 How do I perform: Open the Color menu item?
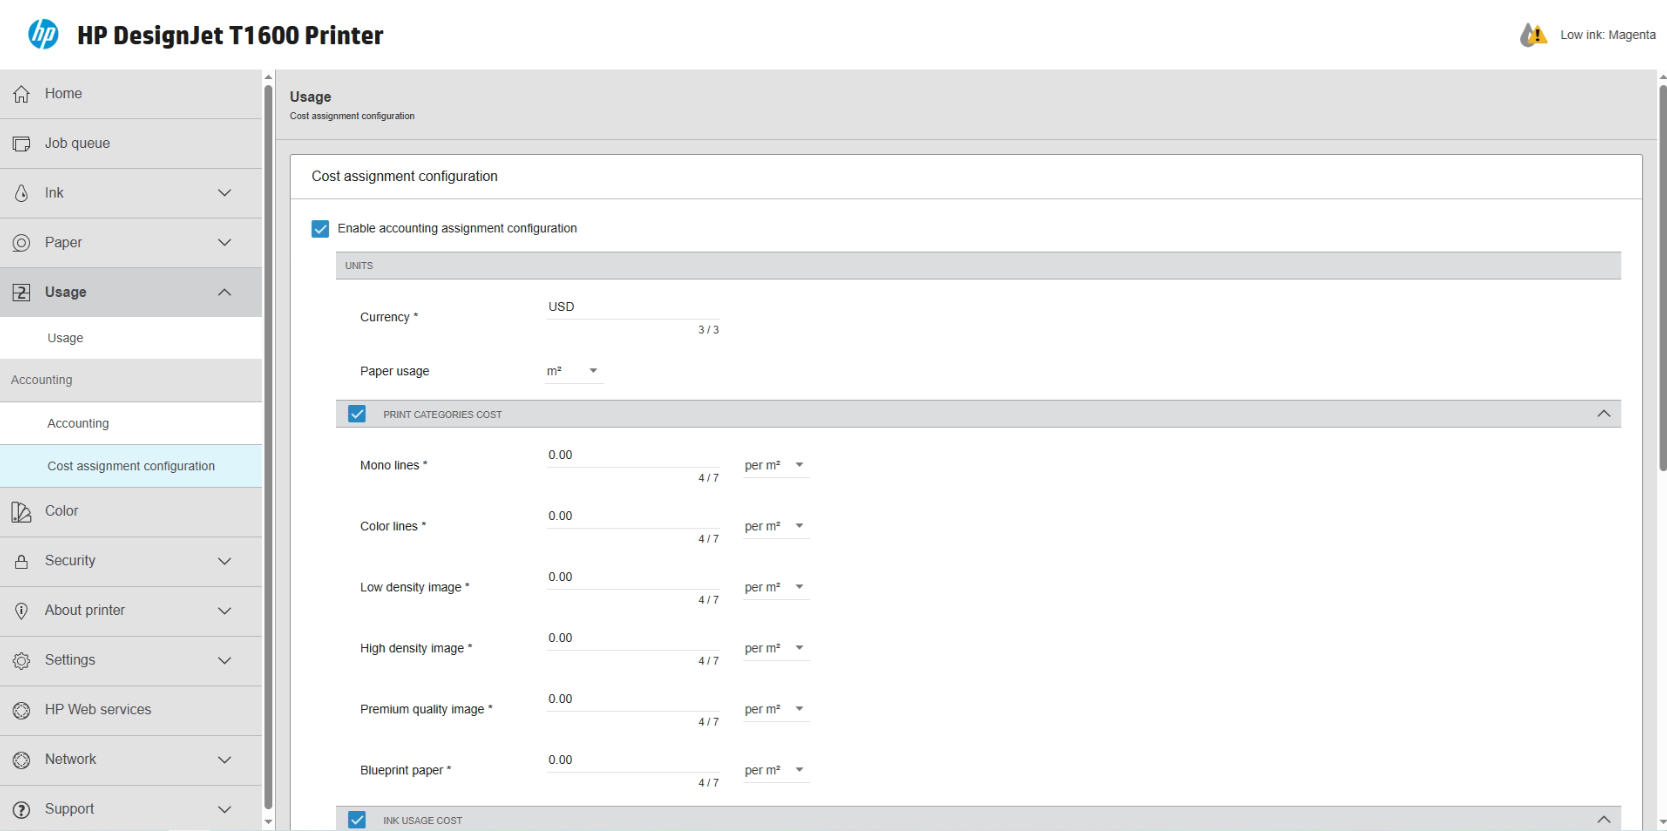[x=131, y=512]
